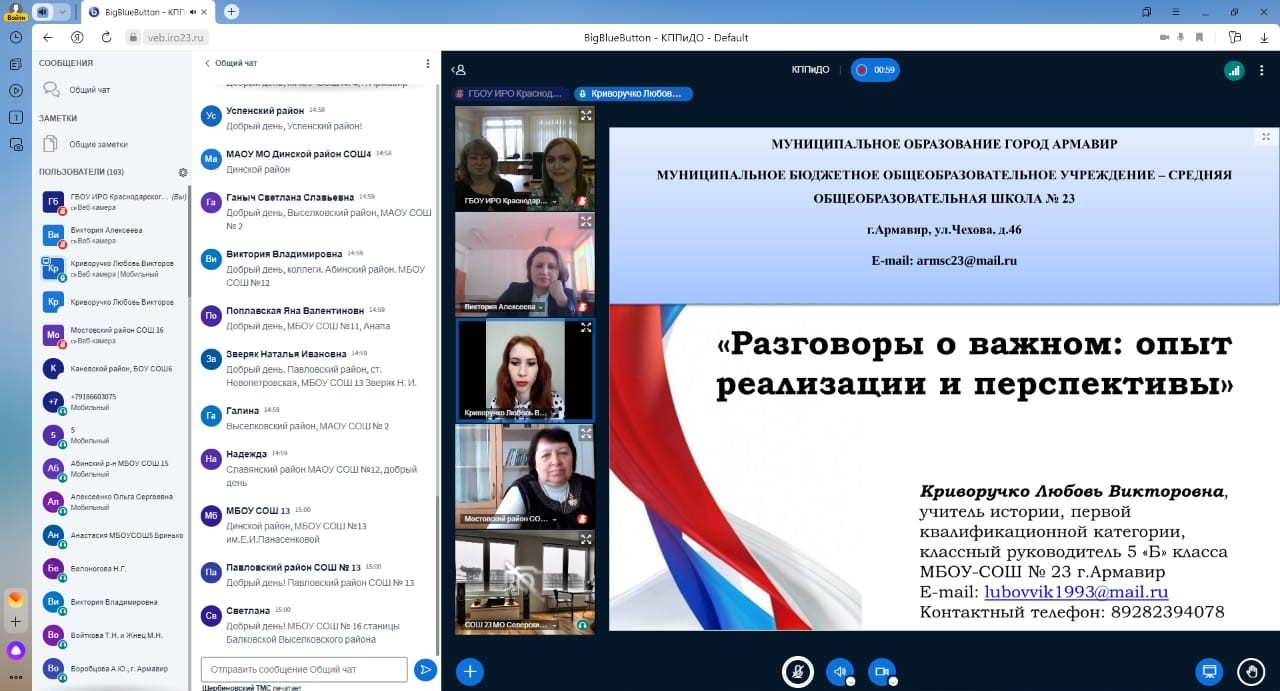Toggle the user list panel icon
The image size is (1280, 691).
tap(458, 70)
